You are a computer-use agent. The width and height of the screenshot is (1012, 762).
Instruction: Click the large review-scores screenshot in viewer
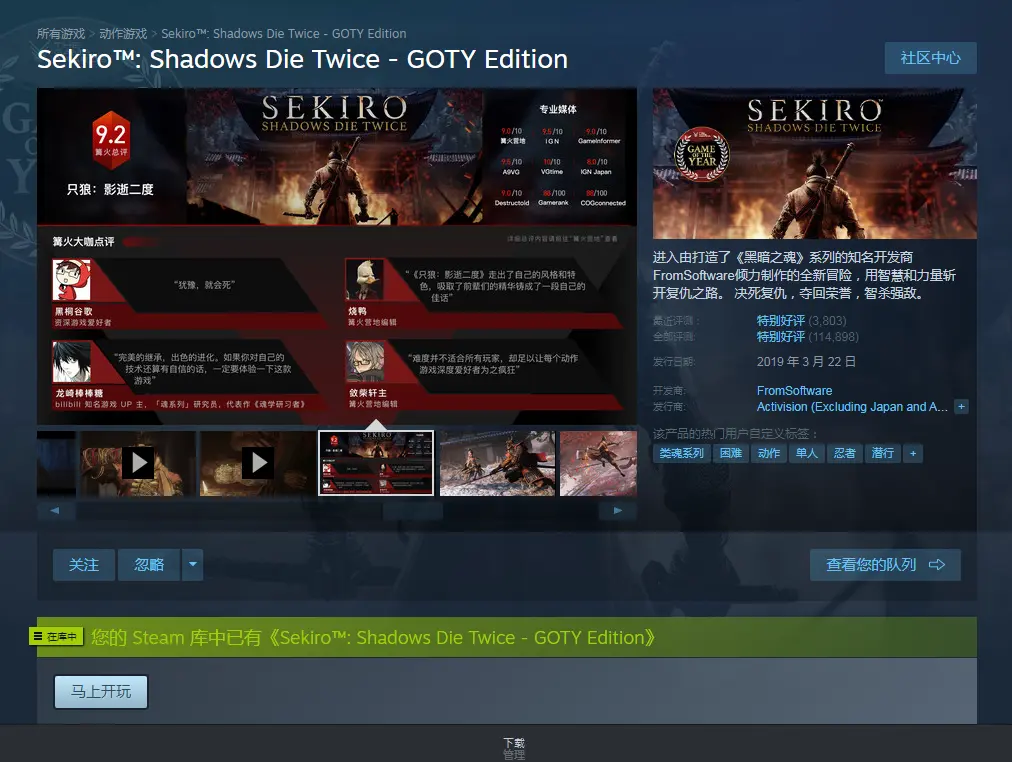coord(337,256)
